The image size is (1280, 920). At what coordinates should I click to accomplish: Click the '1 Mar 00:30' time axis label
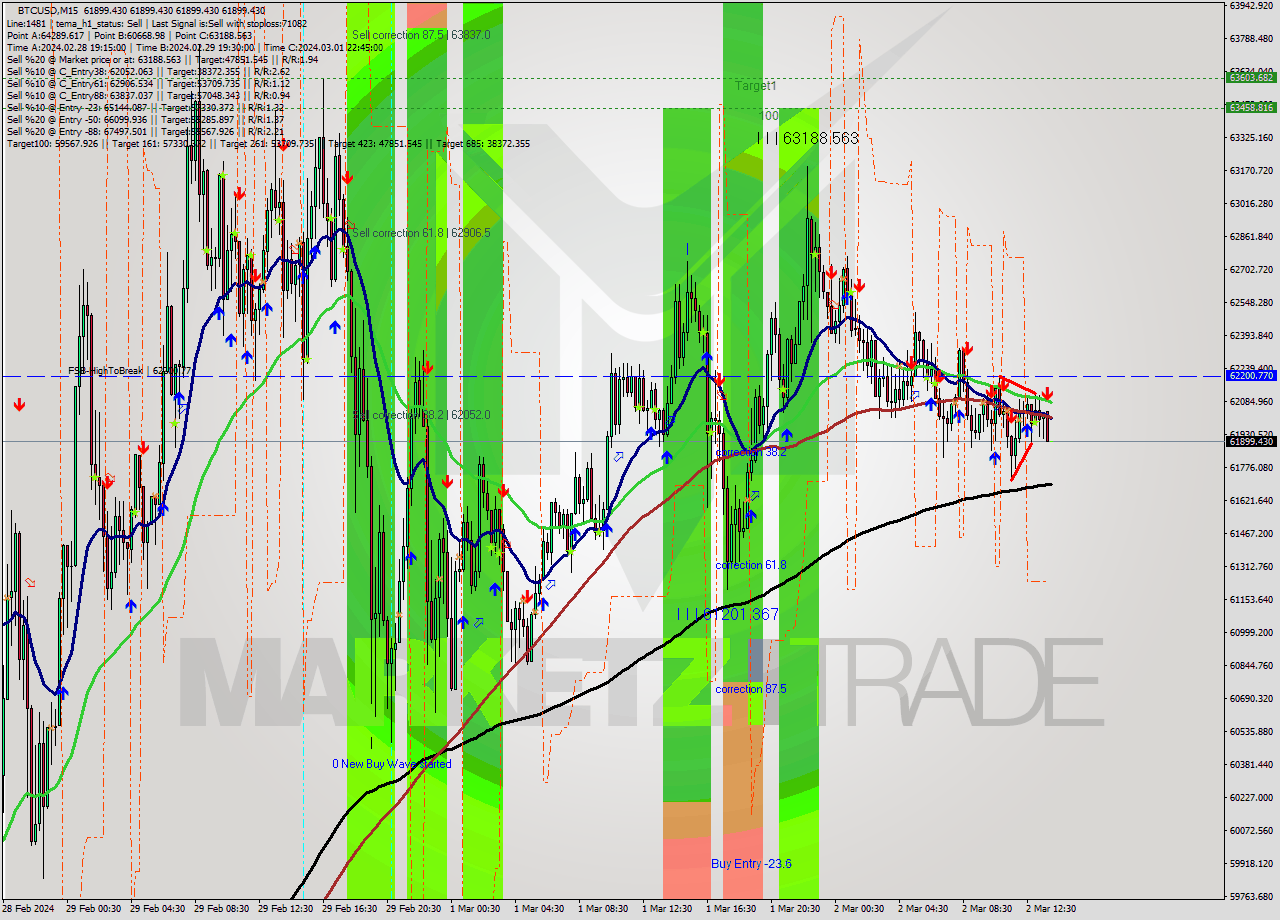tap(475, 909)
